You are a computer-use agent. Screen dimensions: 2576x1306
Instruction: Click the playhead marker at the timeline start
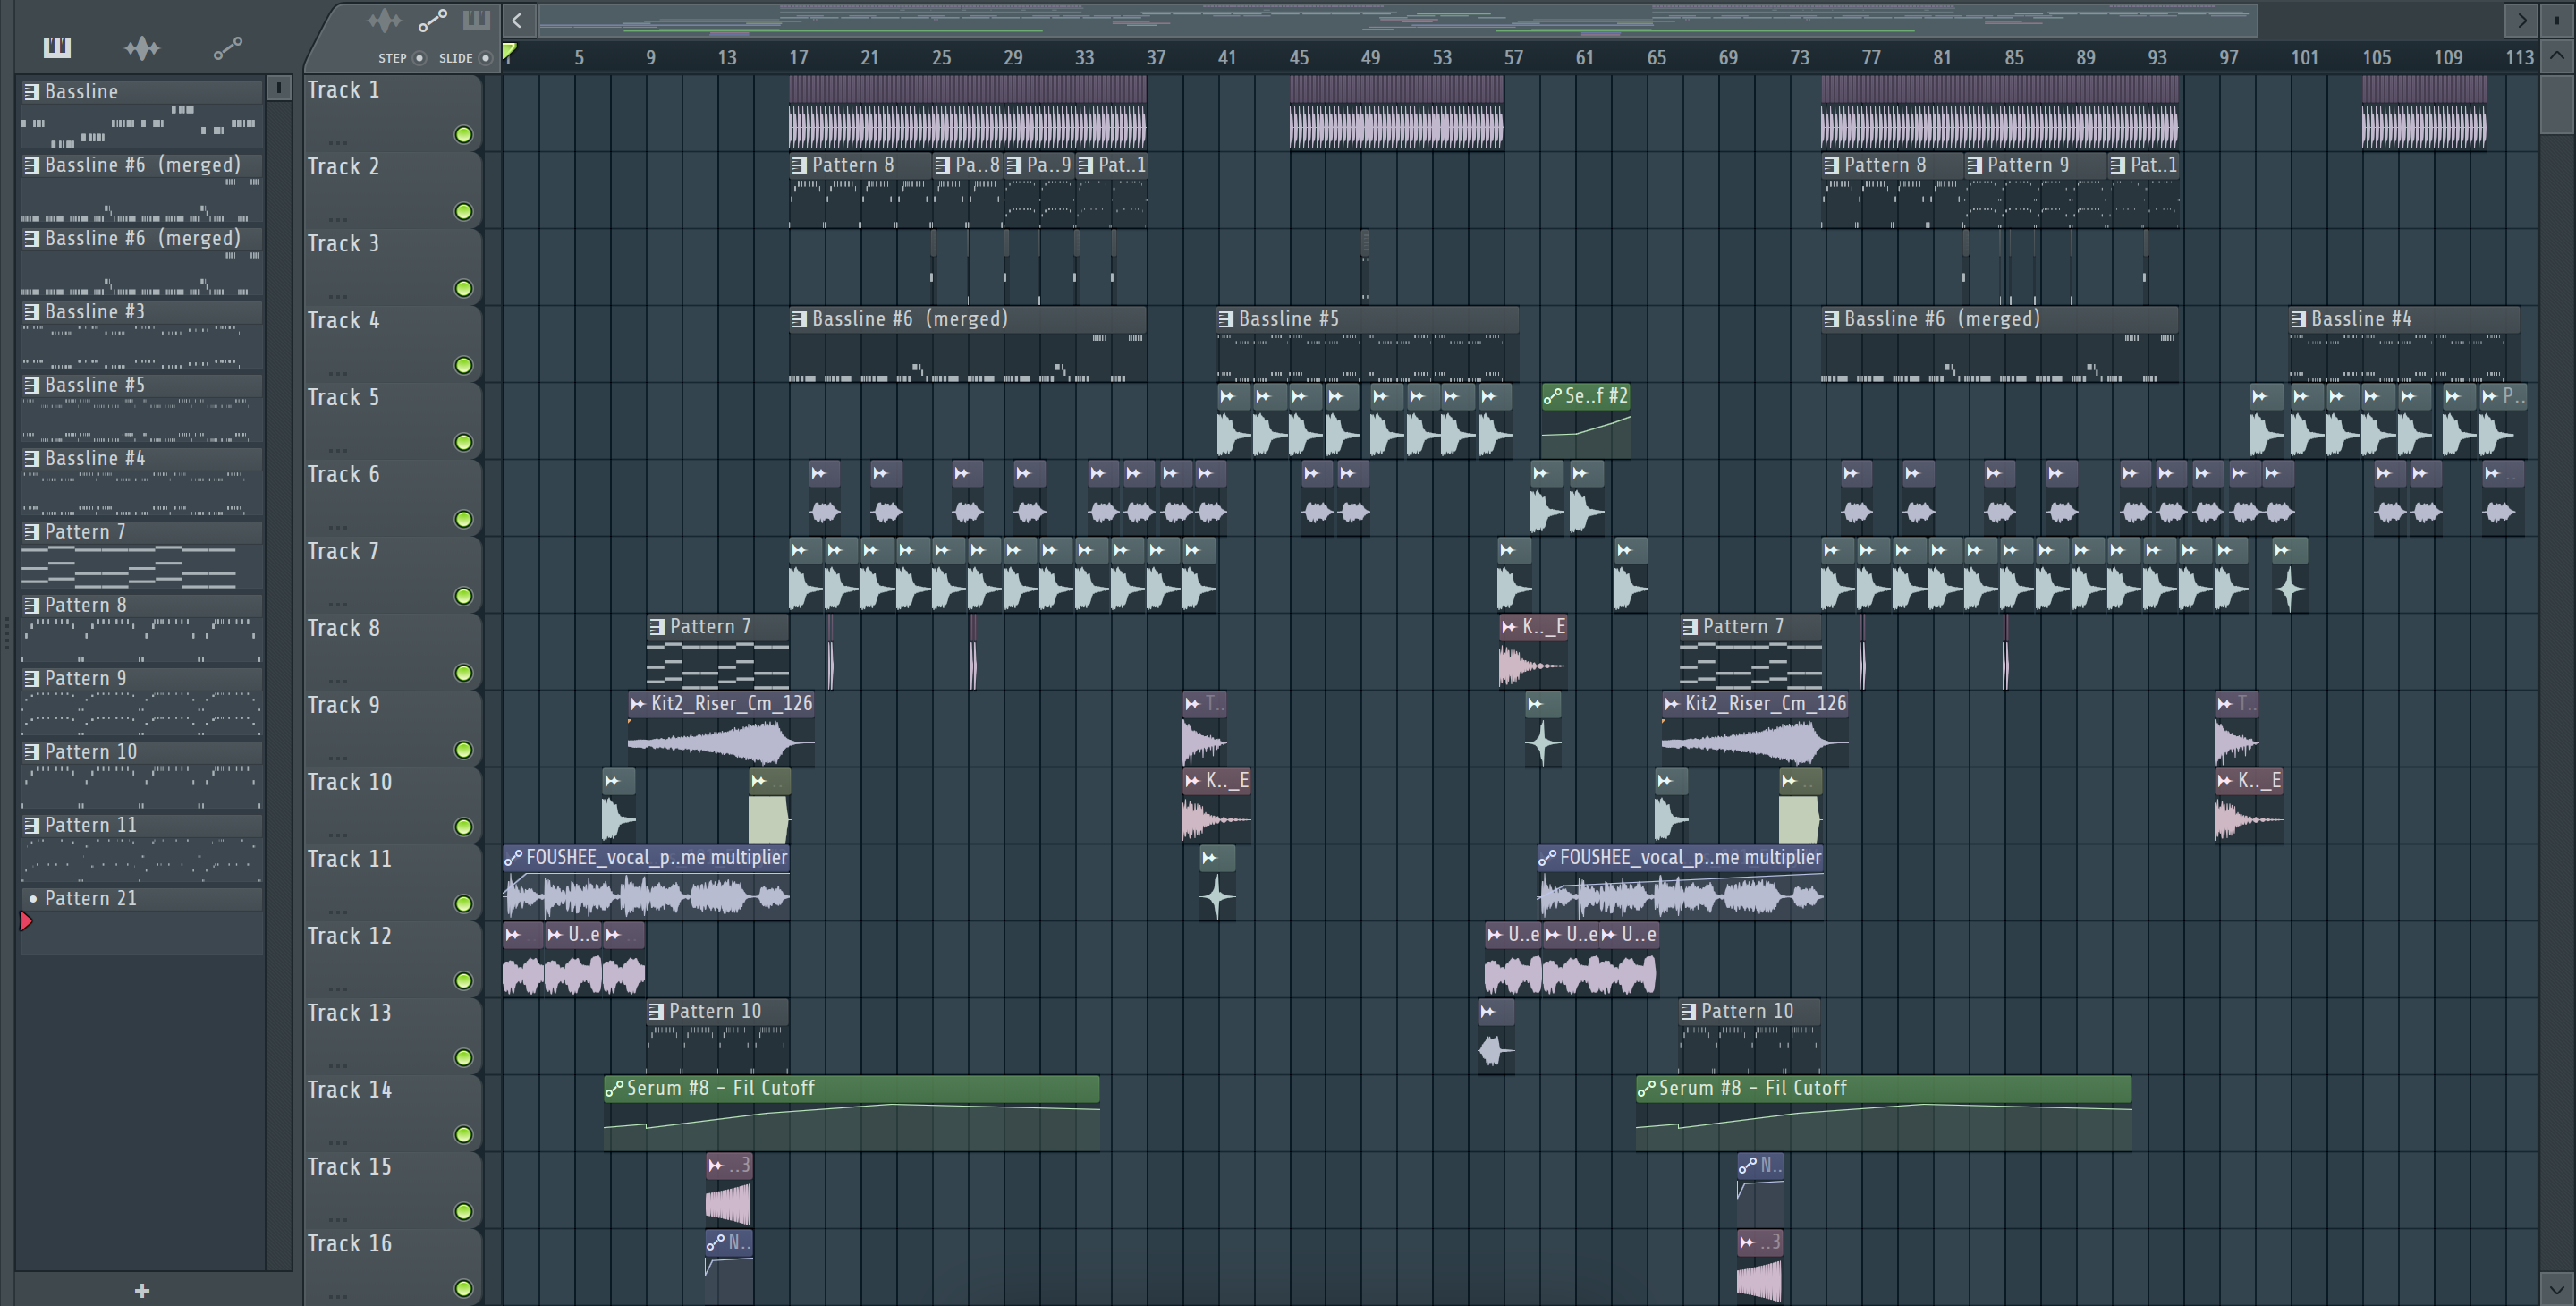pyautogui.click(x=509, y=52)
